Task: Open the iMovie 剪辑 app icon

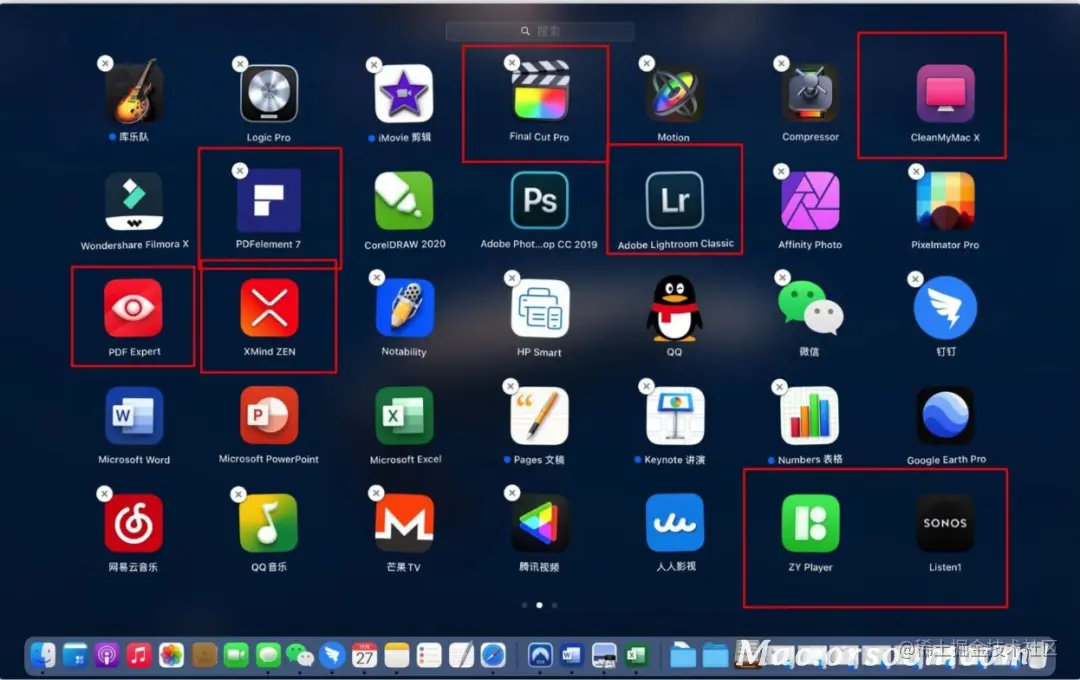Action: click(404, 93)
